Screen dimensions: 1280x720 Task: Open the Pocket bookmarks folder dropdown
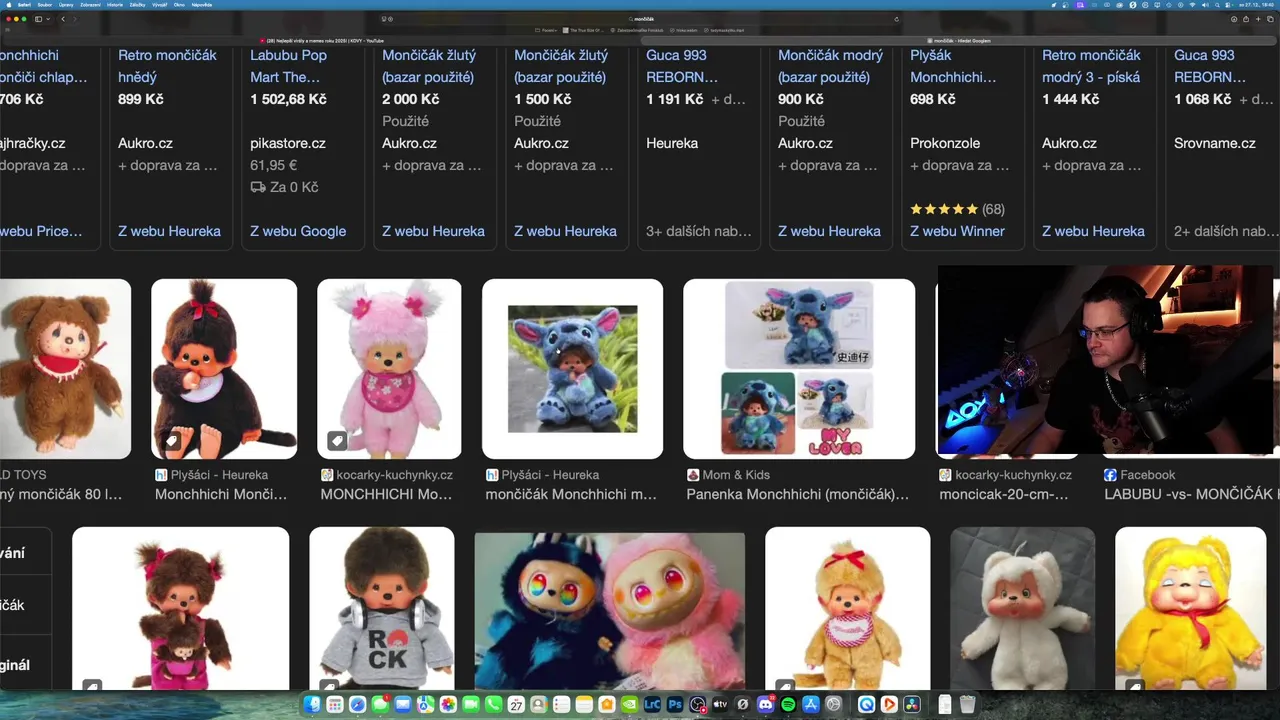coord(546,30)
